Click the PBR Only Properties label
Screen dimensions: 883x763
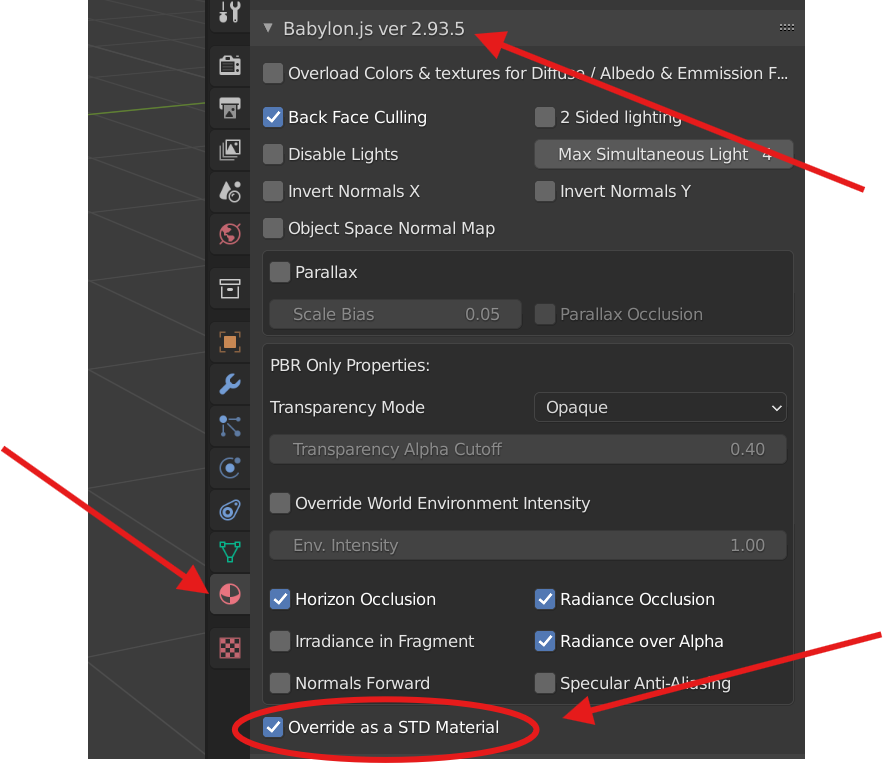(350, 365)
